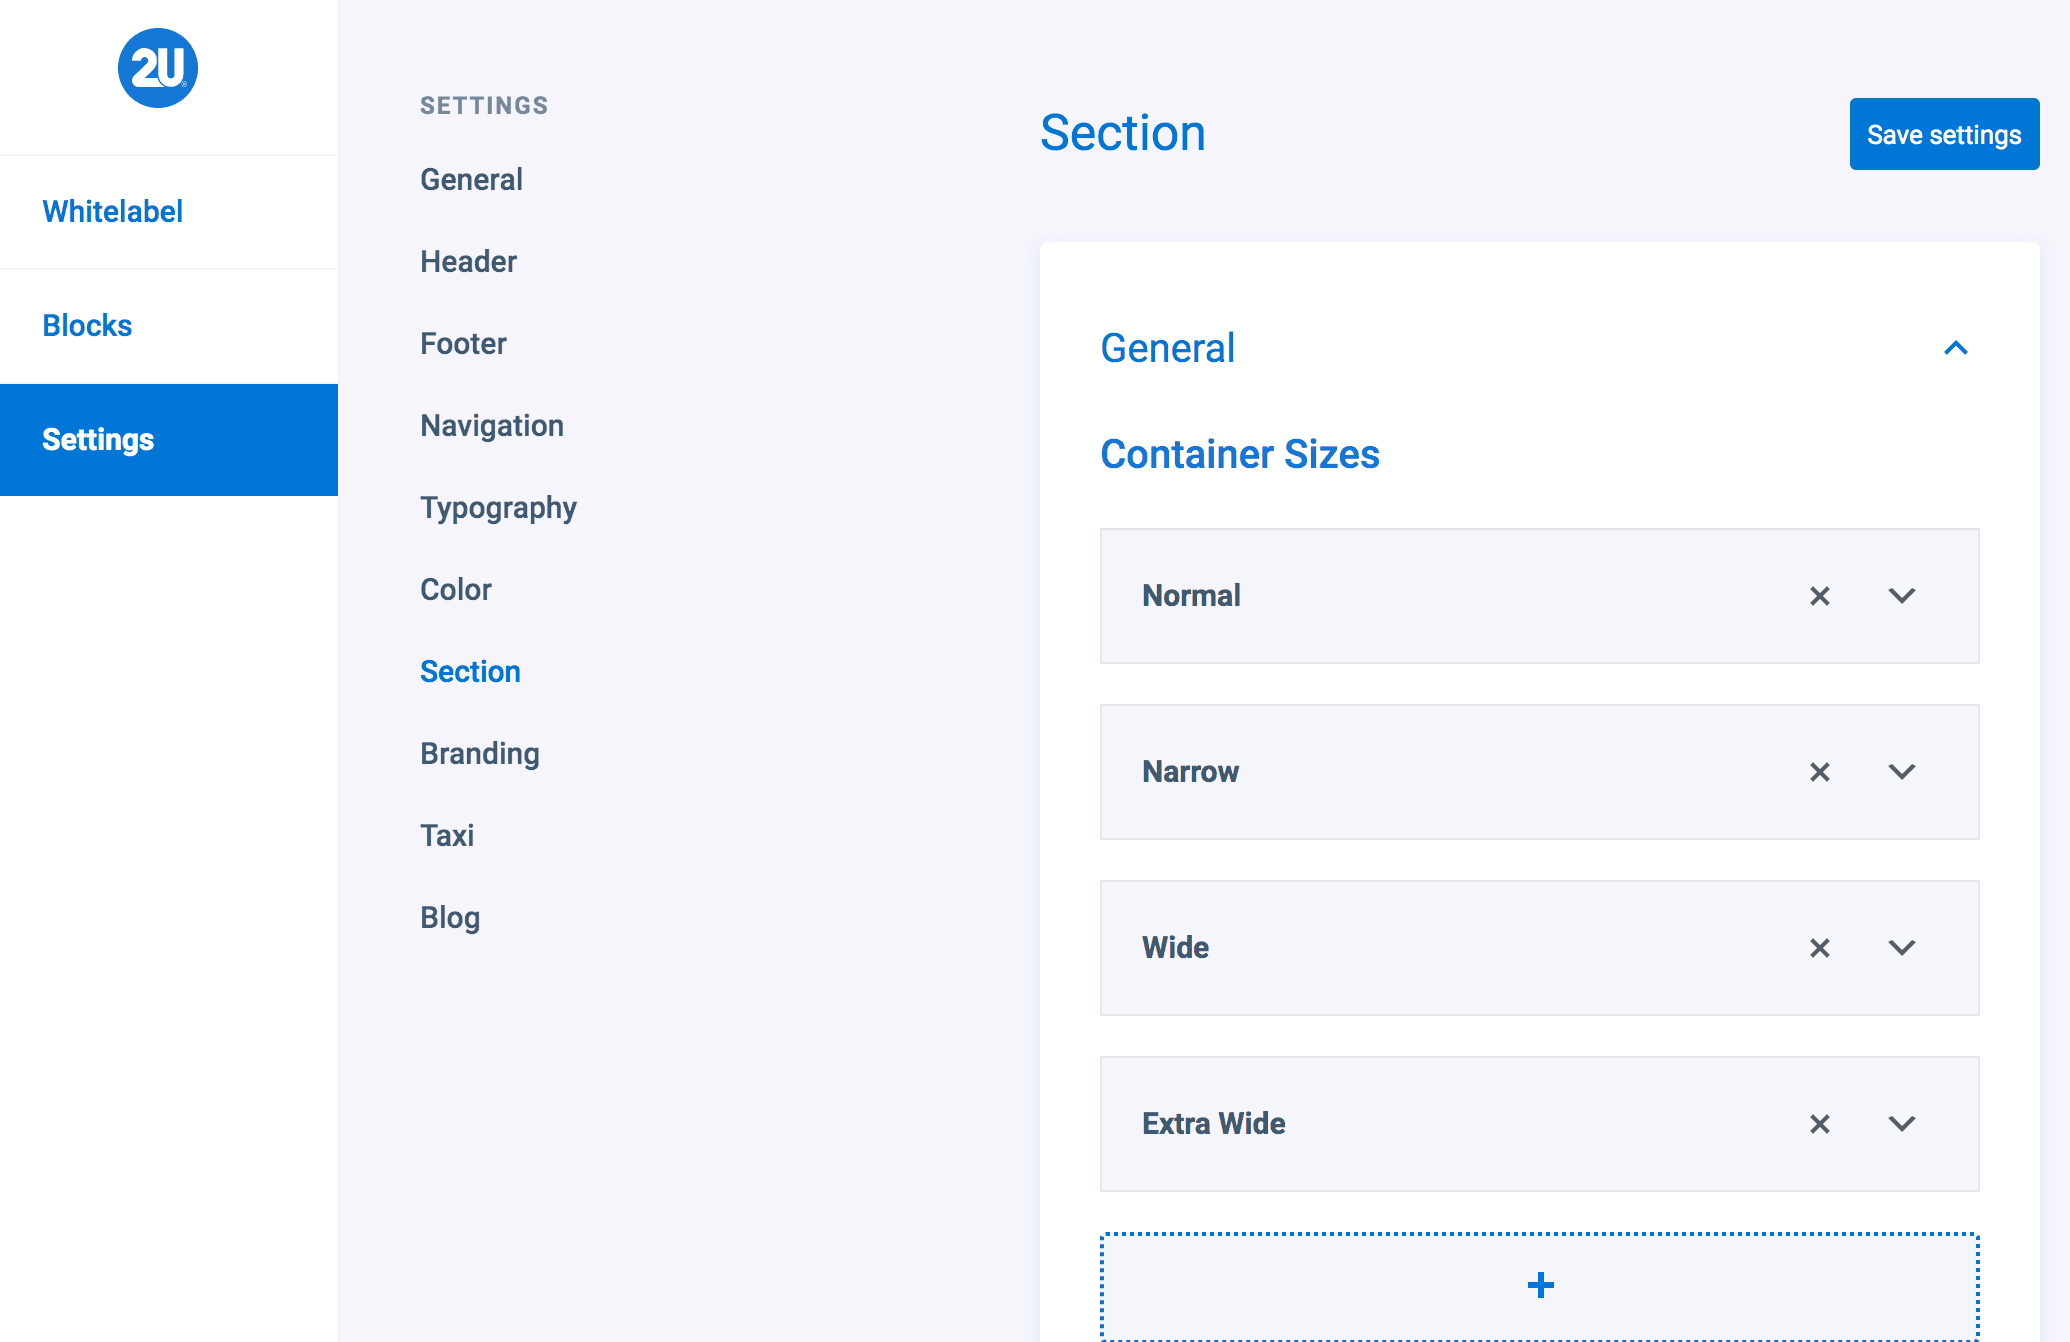Remove the Normal container size
This screenshot has width=2070, height=1342.
[x=1819, y=596]
